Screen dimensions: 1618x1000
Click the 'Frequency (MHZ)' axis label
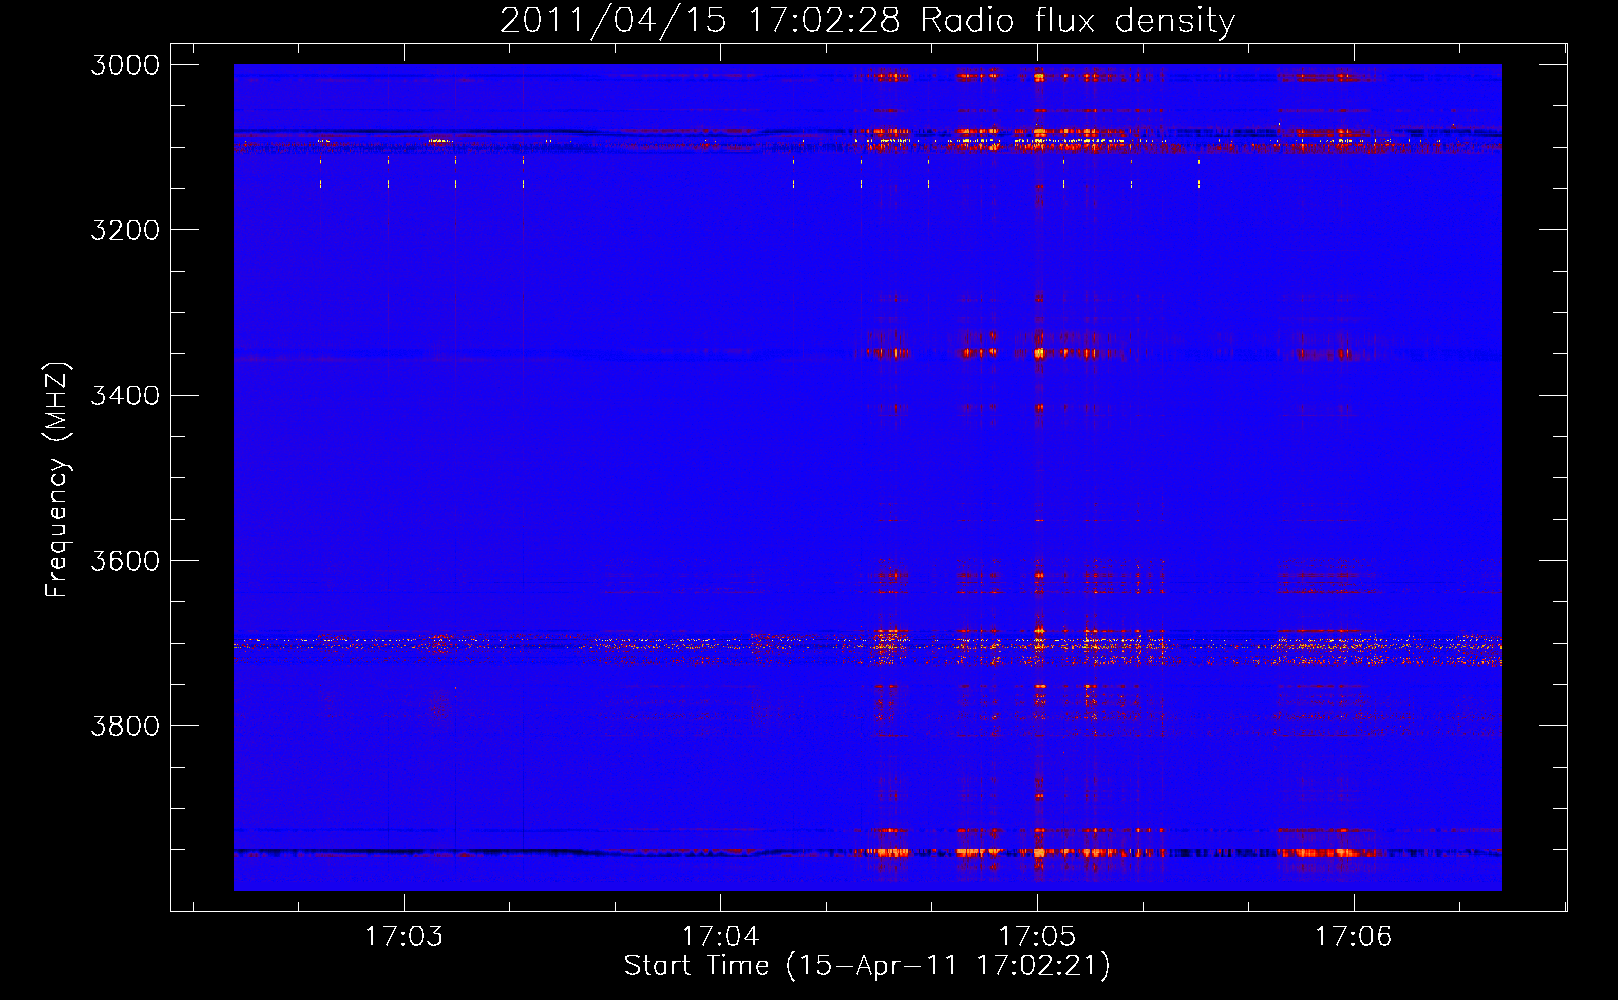(57, 480)
